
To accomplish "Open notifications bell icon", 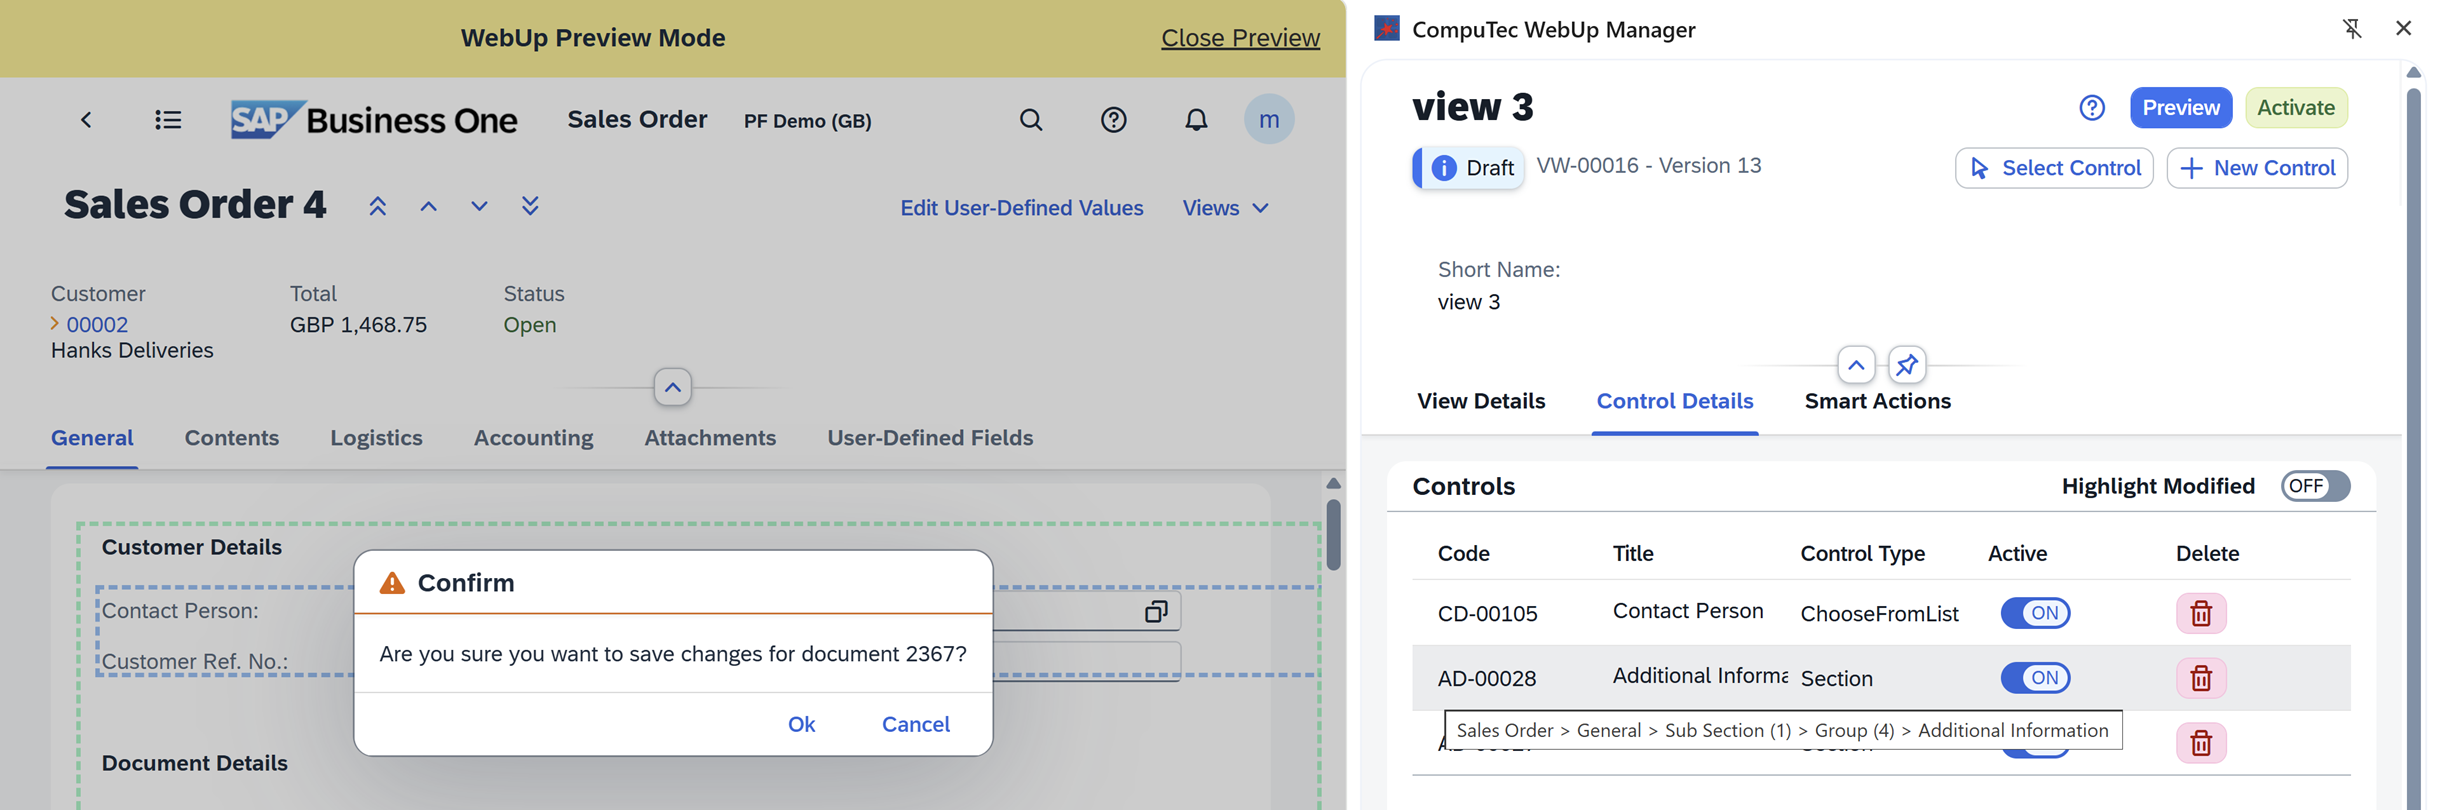I will (x=1196, y=120).
